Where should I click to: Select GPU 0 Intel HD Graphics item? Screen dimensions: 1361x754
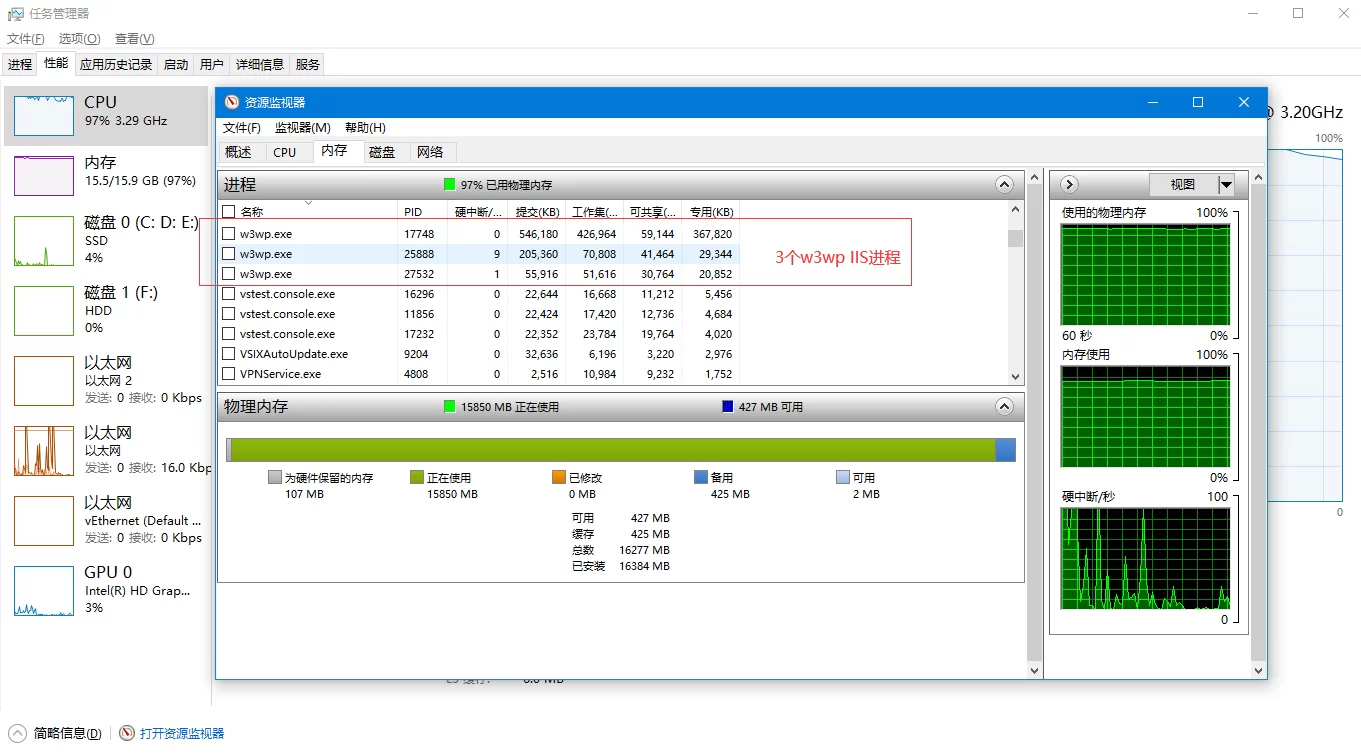(x=106, y=590)
